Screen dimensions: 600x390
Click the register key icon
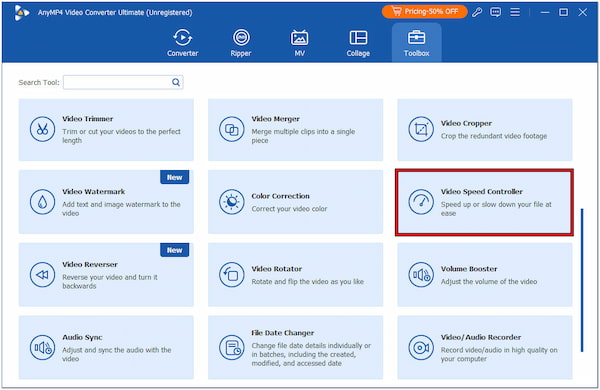point(477,12)
